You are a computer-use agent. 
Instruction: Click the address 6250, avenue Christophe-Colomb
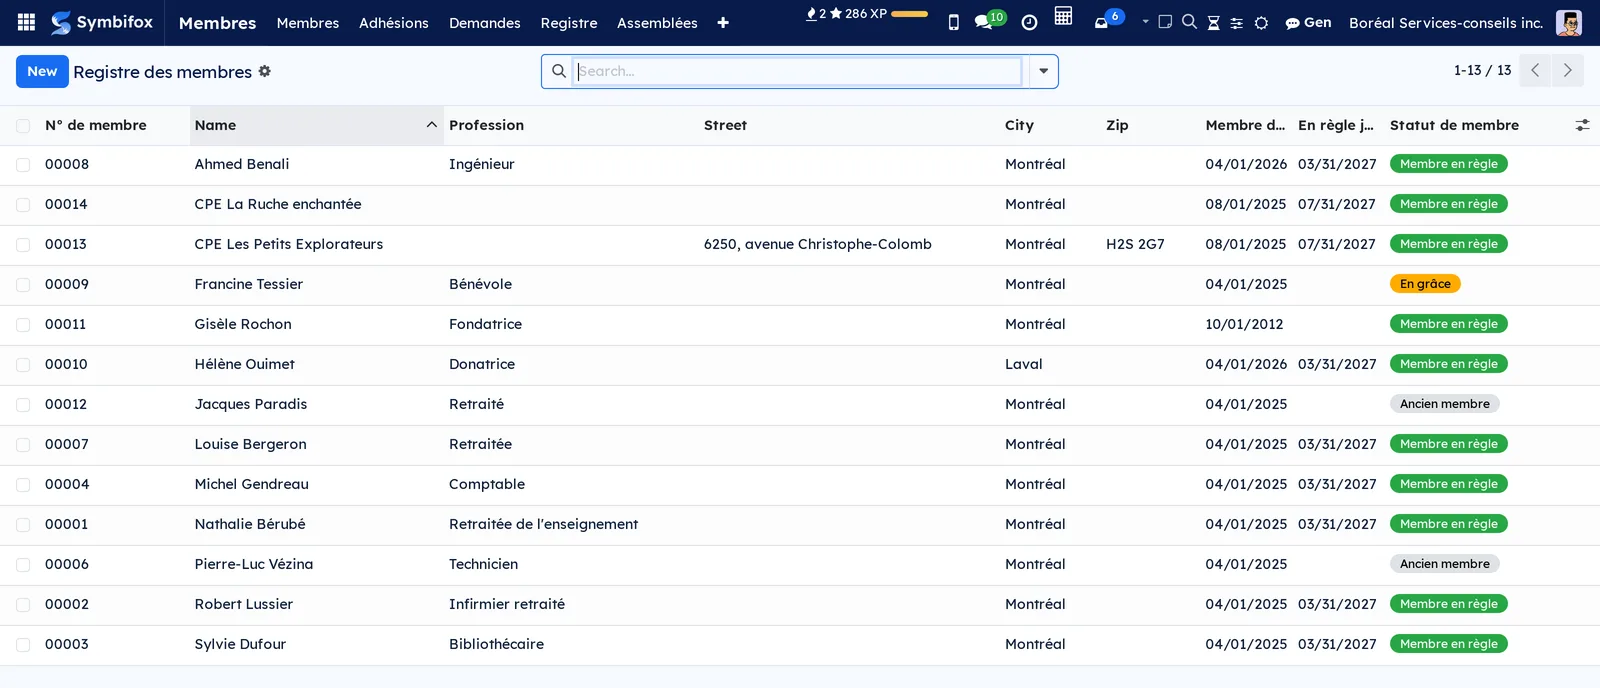[x=817, y=244]
